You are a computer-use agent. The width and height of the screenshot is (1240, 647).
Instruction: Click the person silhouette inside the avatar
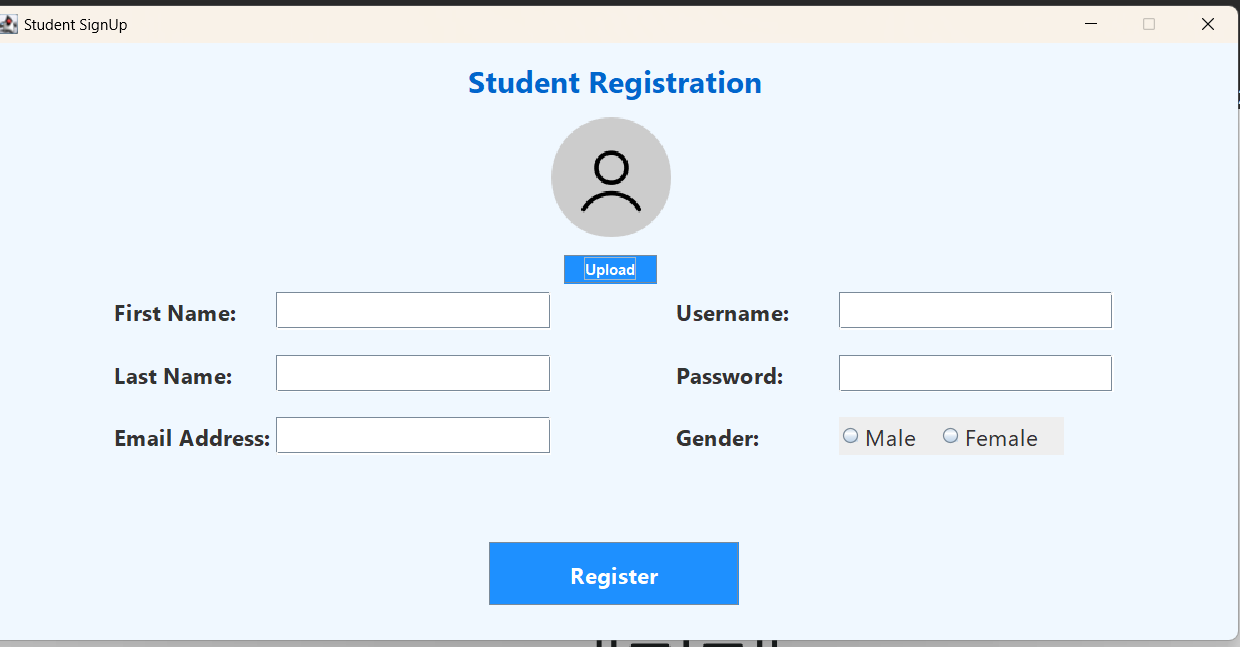pos(611,180)
